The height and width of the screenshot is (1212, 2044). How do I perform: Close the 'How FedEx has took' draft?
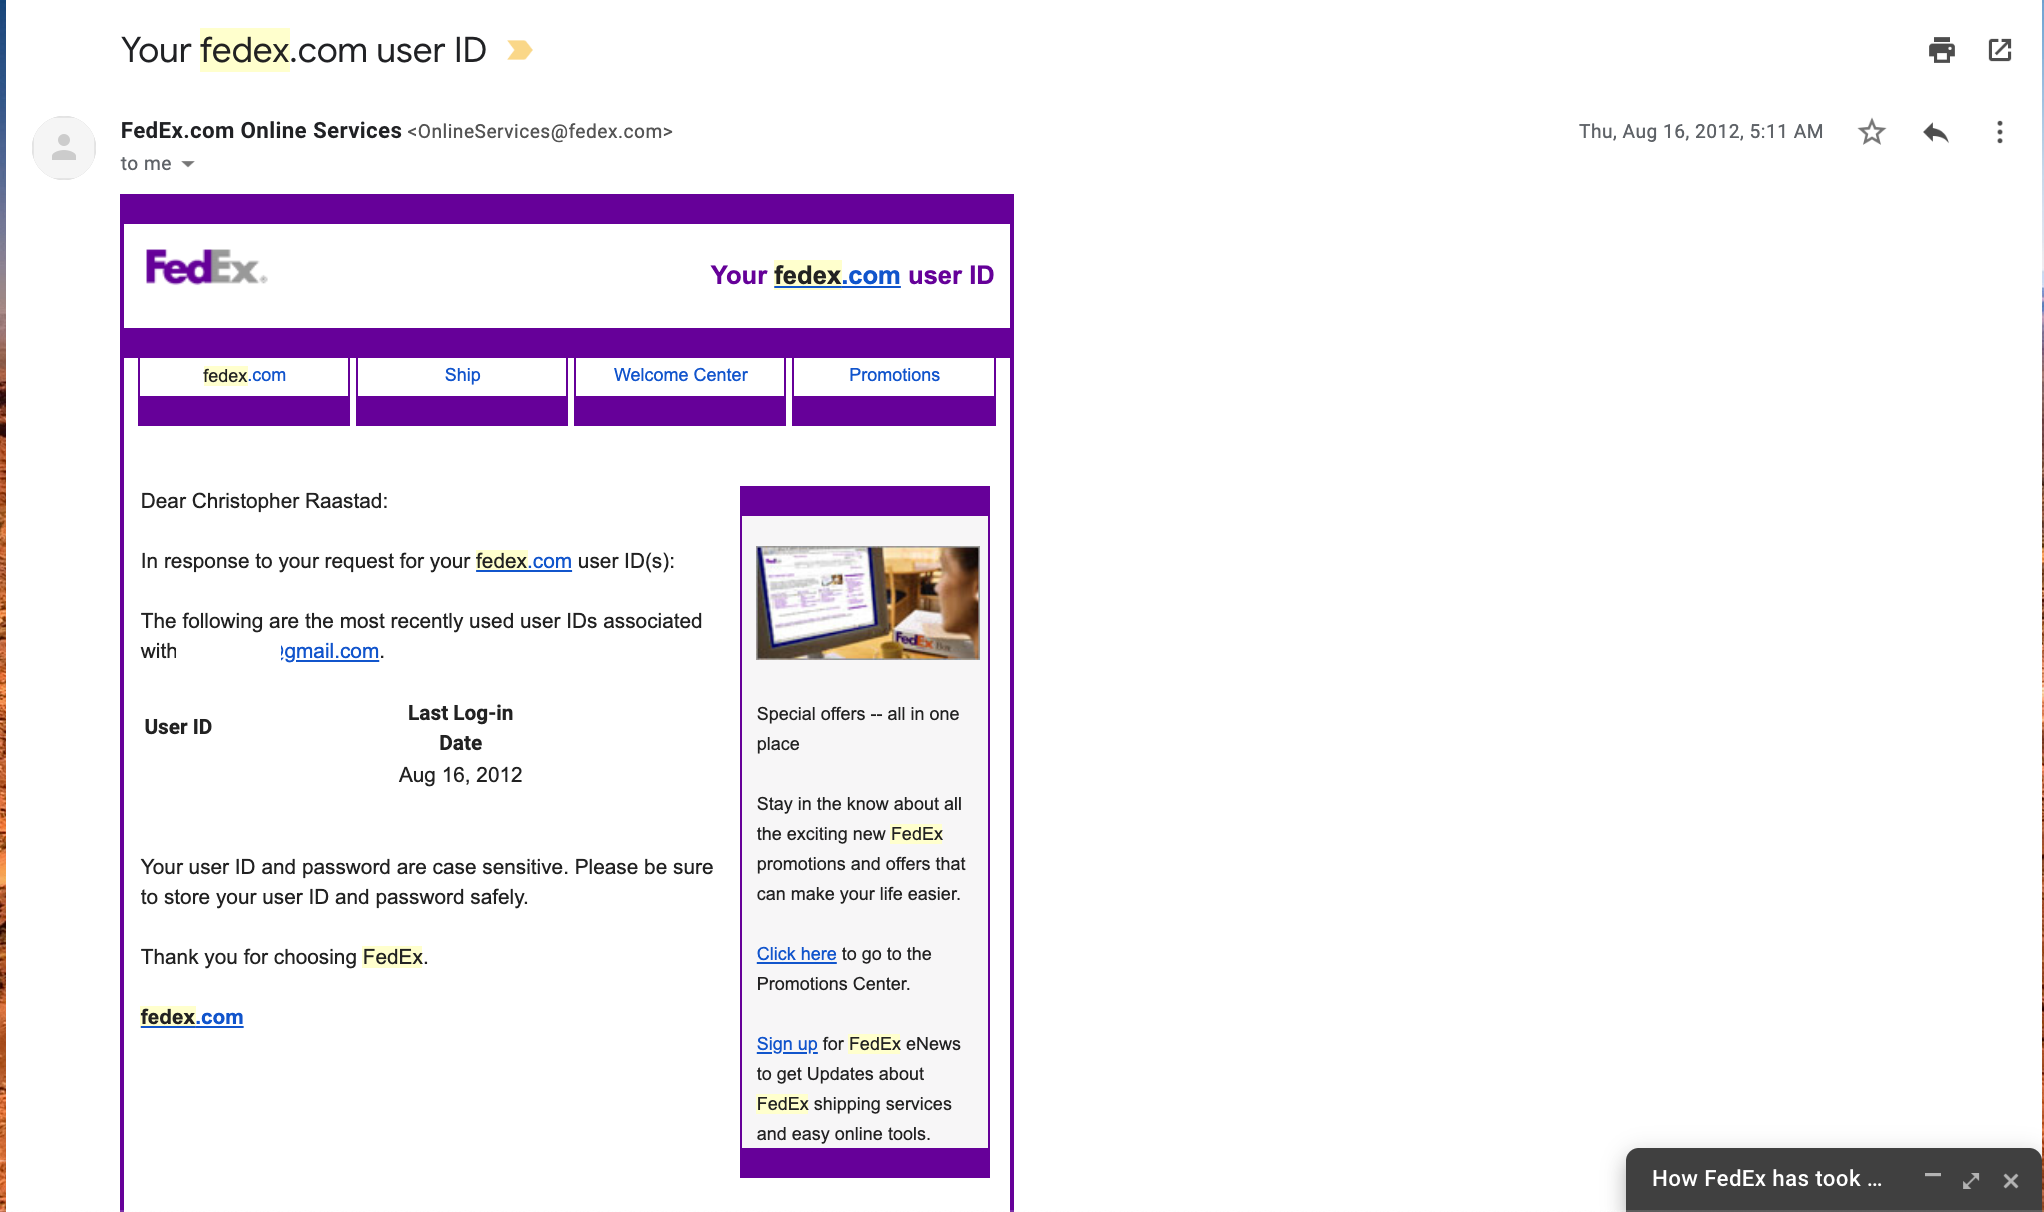click(x=2011, y=1180)
